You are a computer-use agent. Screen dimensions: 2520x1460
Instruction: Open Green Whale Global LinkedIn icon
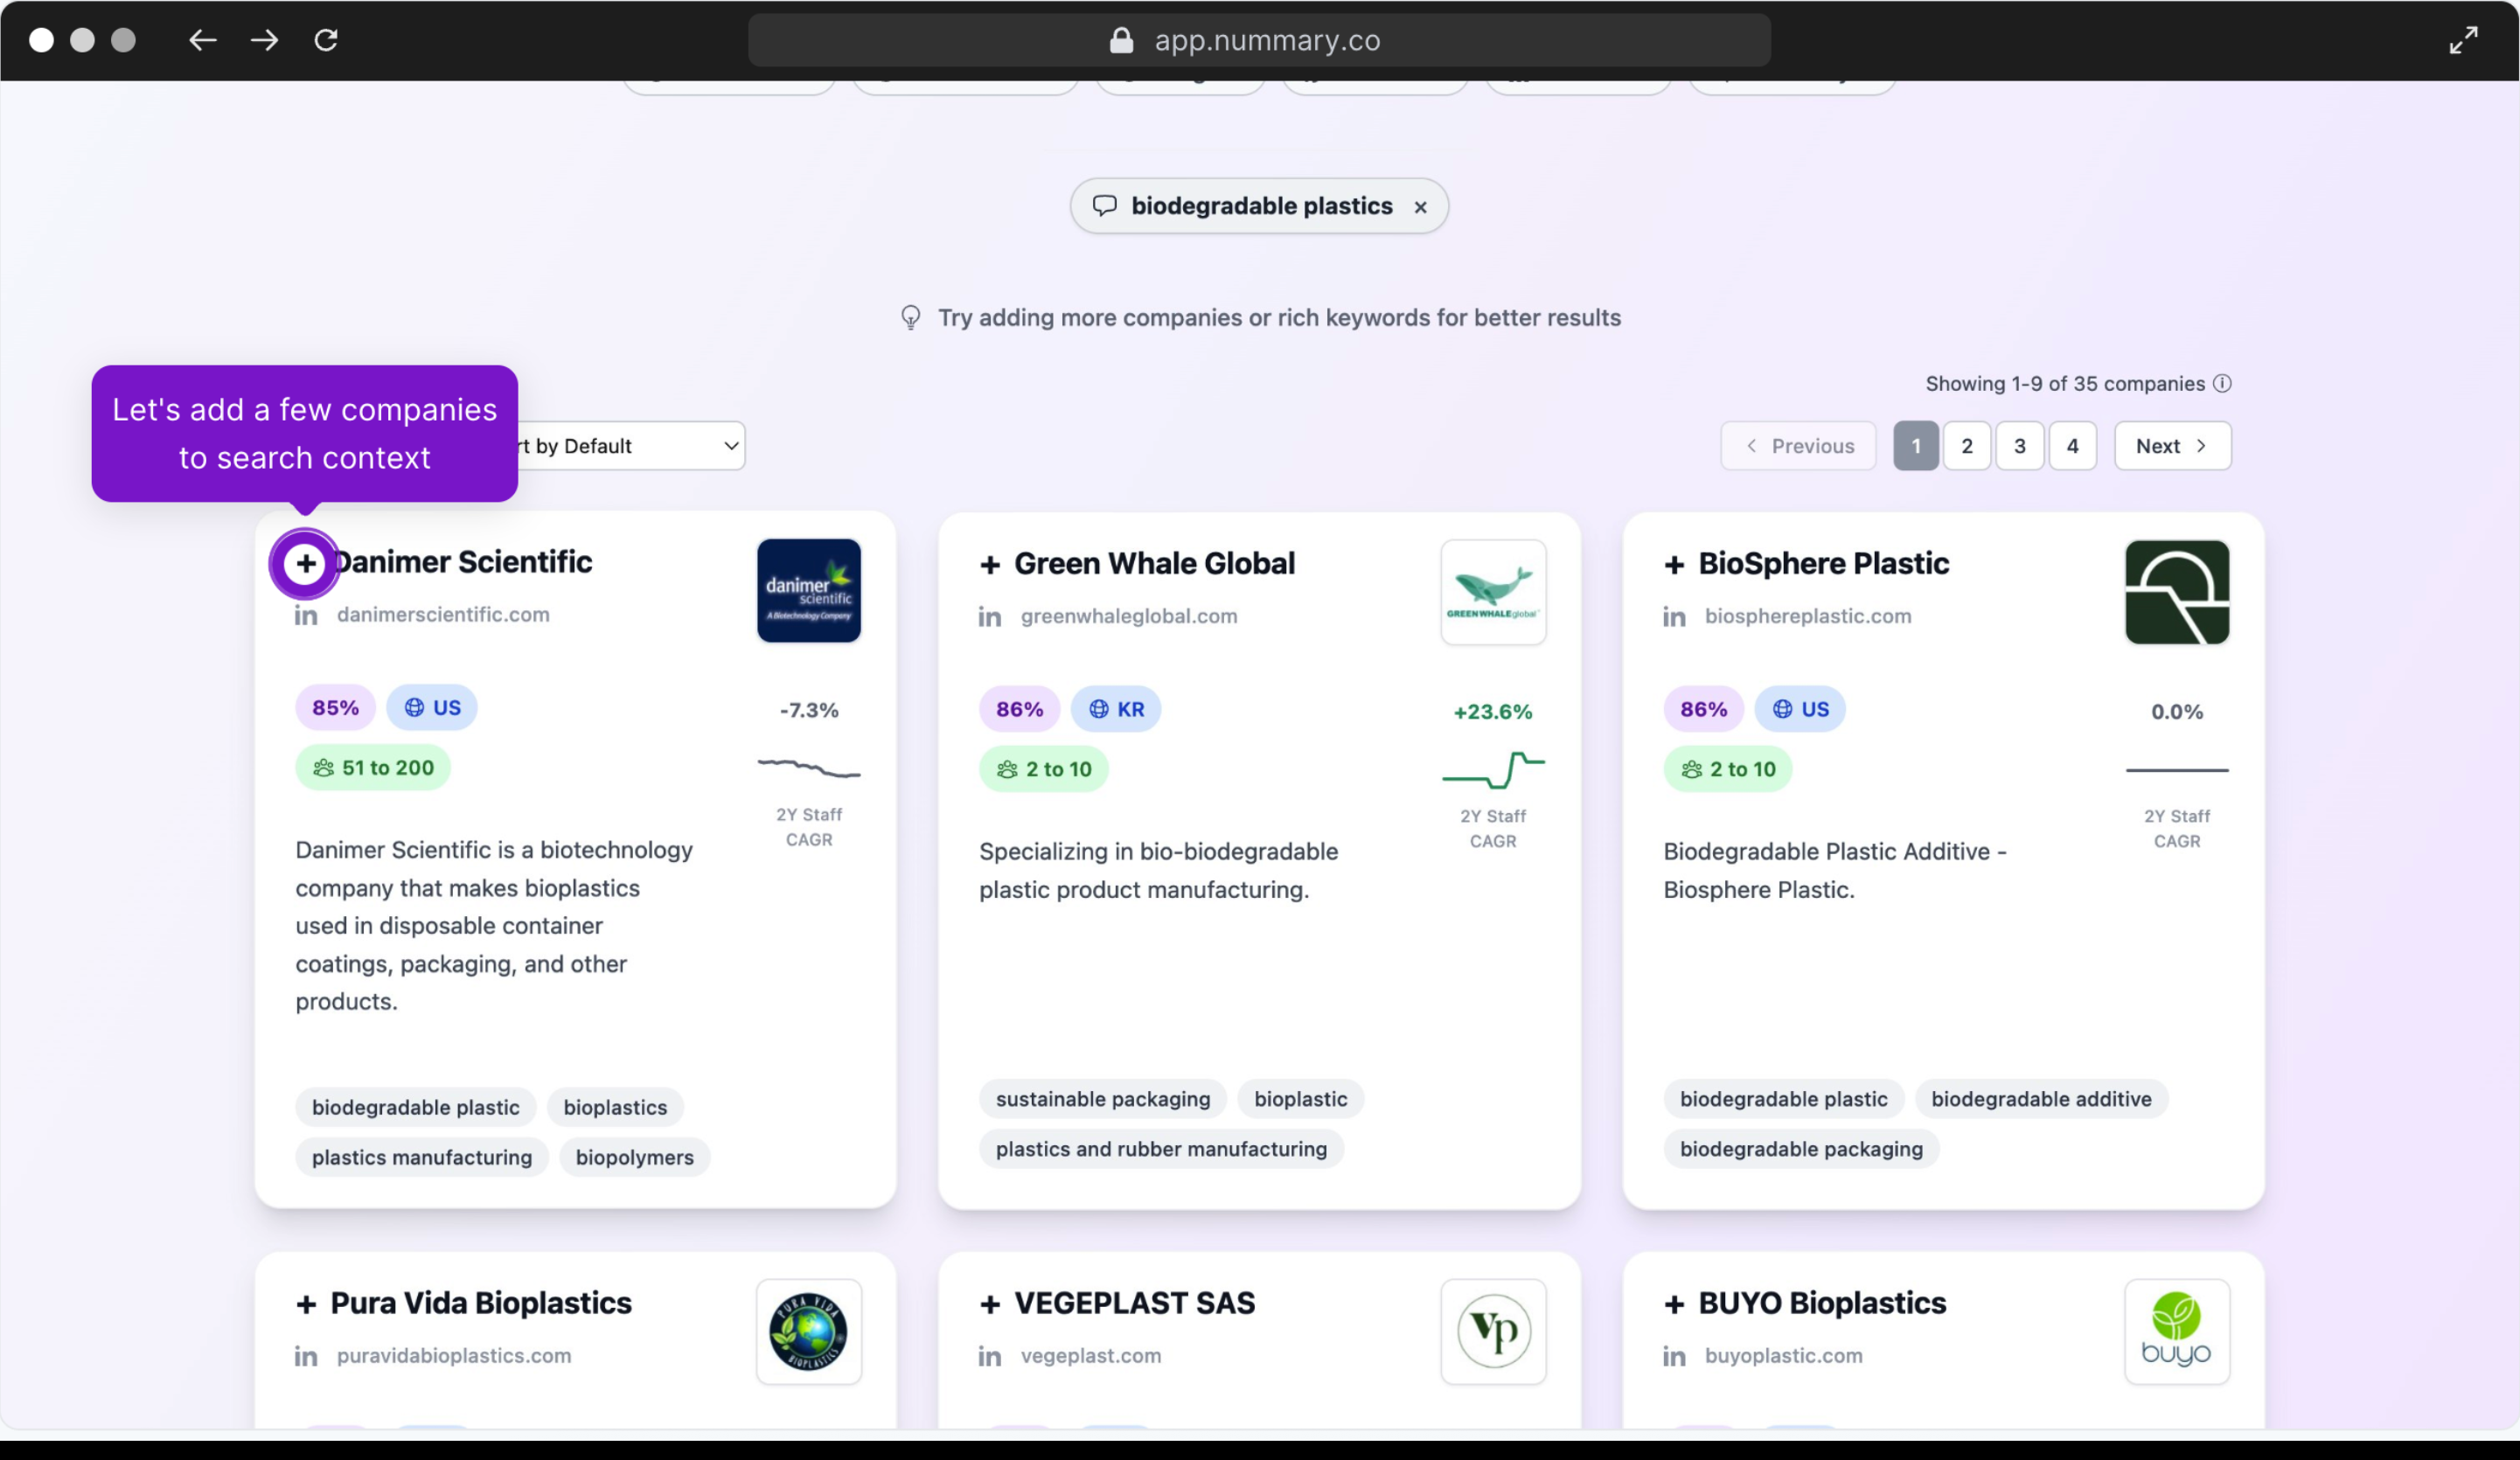(990, 617)
